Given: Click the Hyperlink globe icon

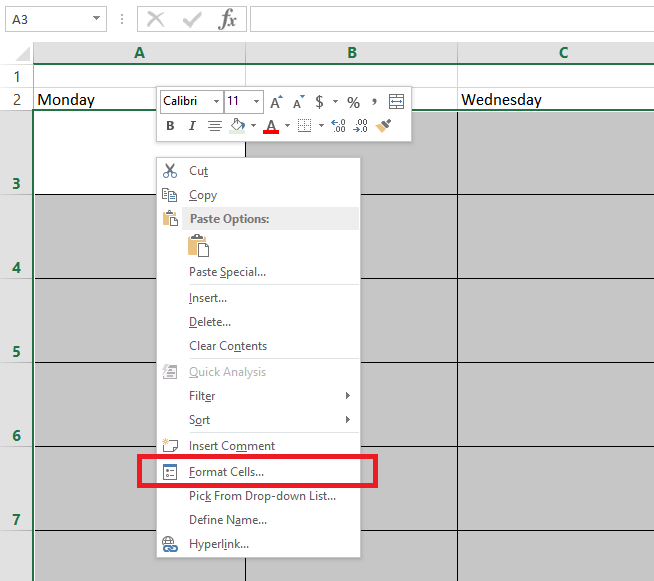Looking at the screenshot, I should [170, 544].
